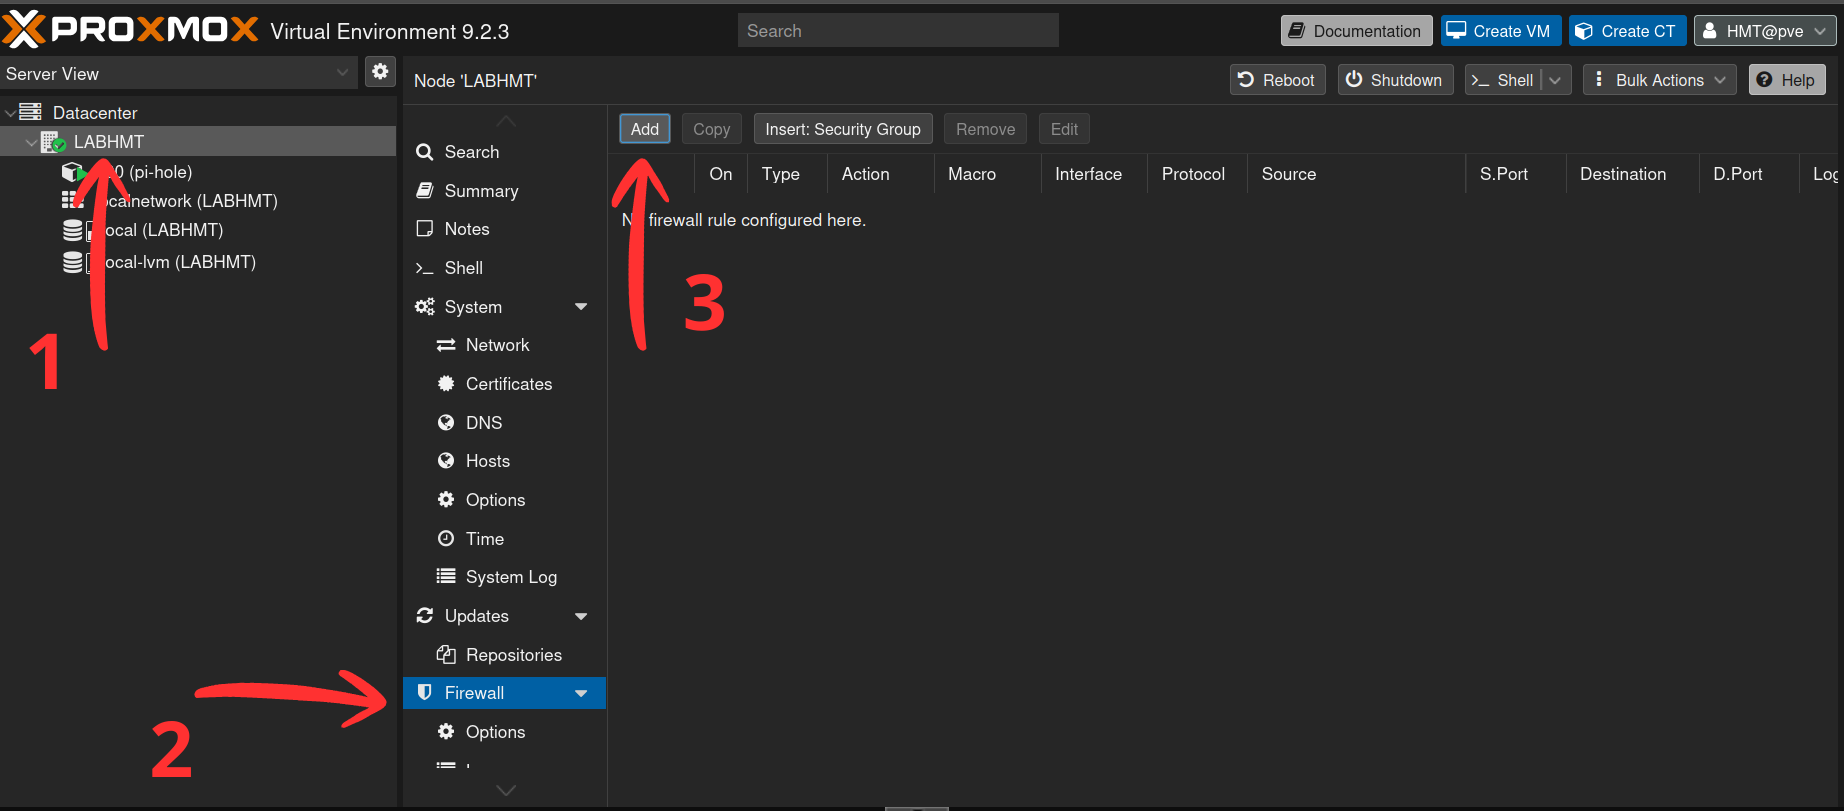
Task: Click the System gears icon
Action: (425, 306)
